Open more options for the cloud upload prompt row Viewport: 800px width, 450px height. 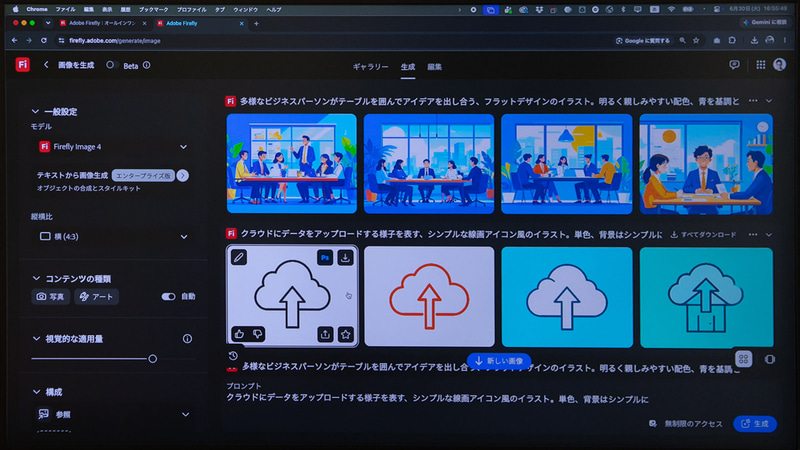pos(753,235)
